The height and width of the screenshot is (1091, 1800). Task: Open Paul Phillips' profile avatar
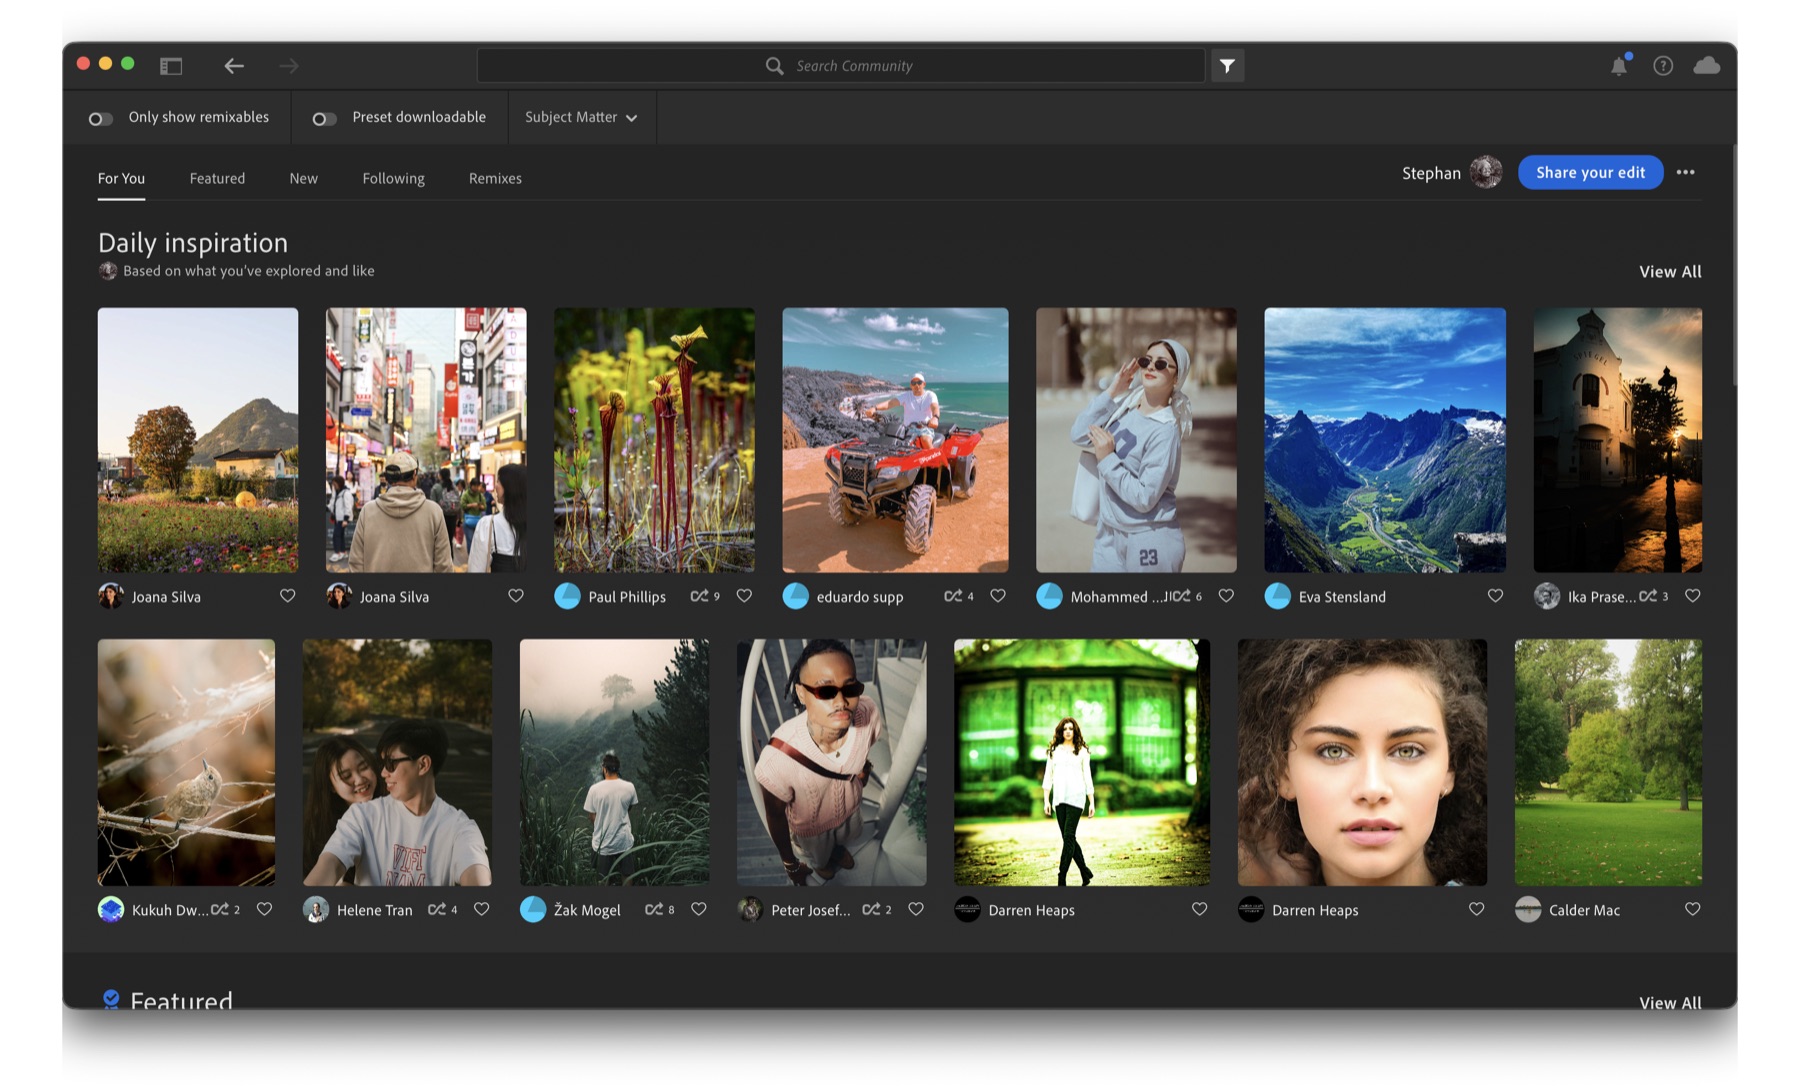pos(567,596)
